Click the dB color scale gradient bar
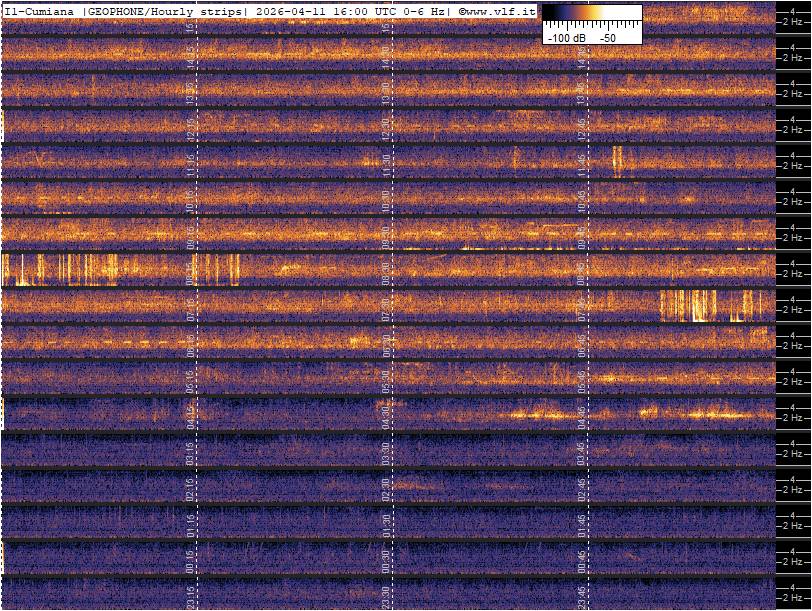This screenshot has height=611, width=812. tap(592, 14)
